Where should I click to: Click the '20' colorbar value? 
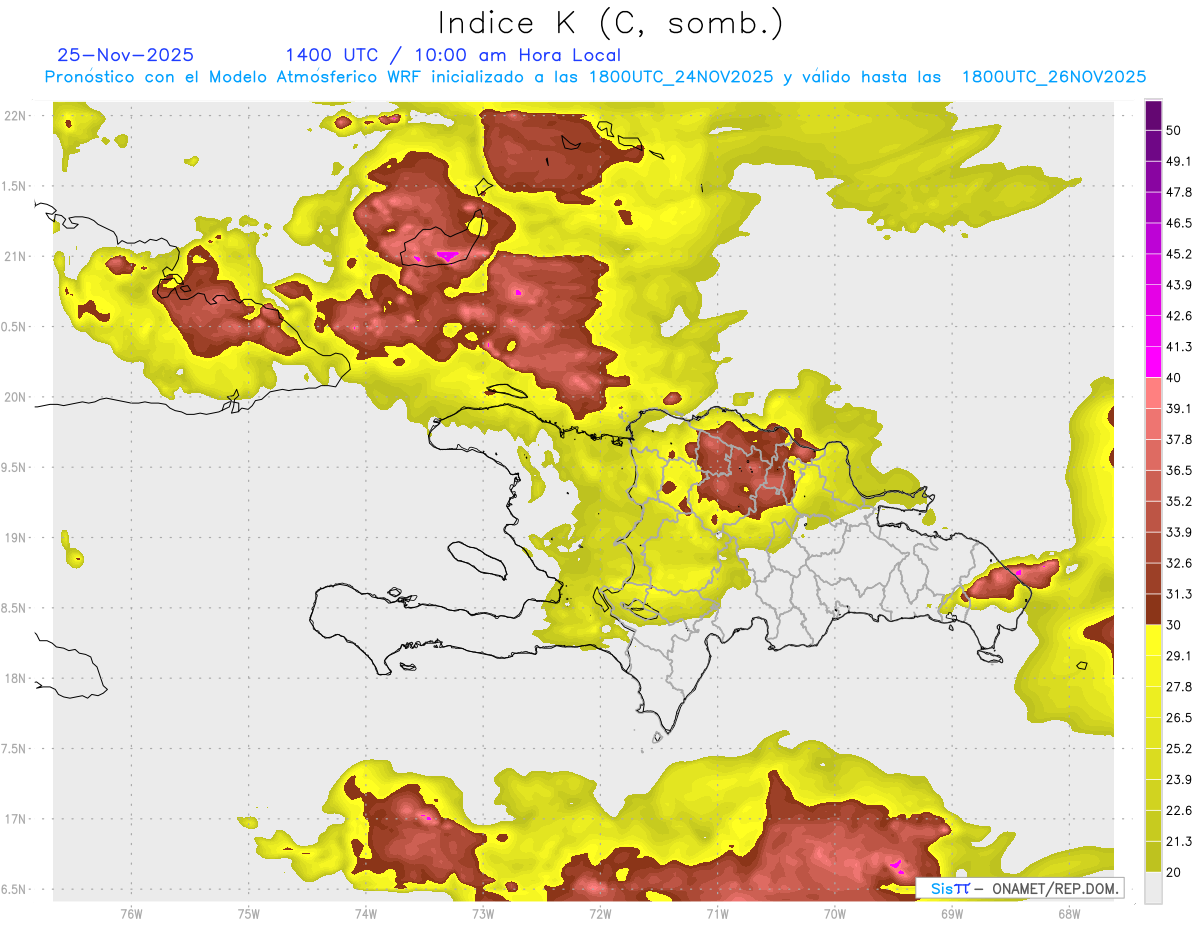click(x=1174, y=872)
